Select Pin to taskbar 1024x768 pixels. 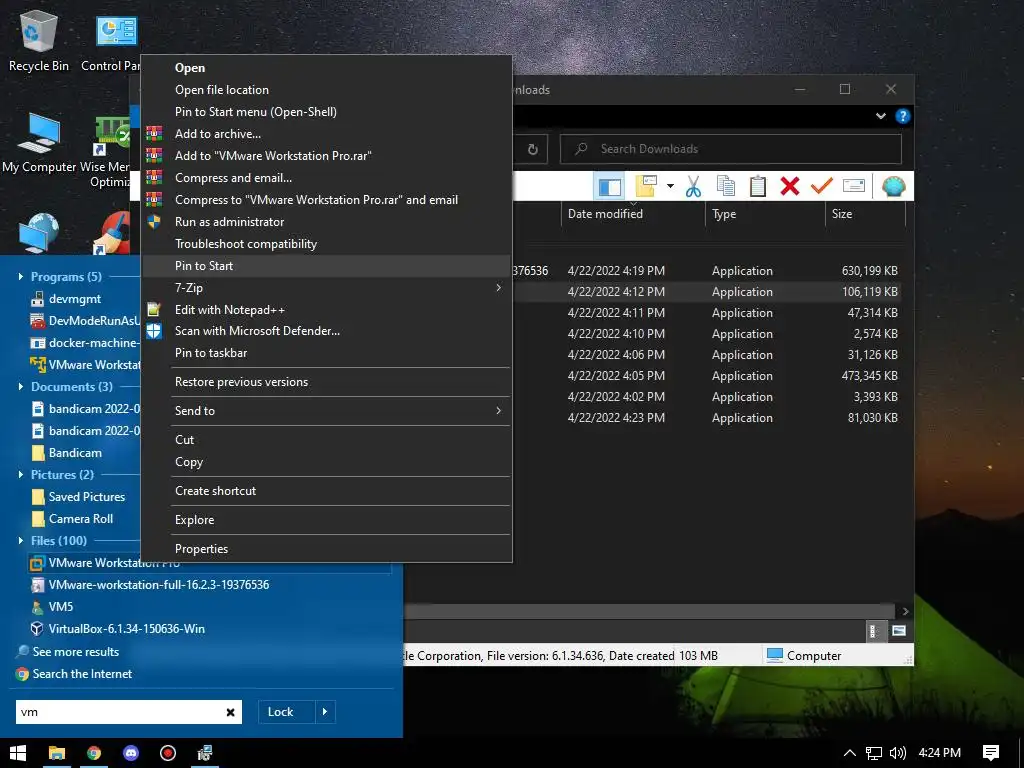pos(326,353)
